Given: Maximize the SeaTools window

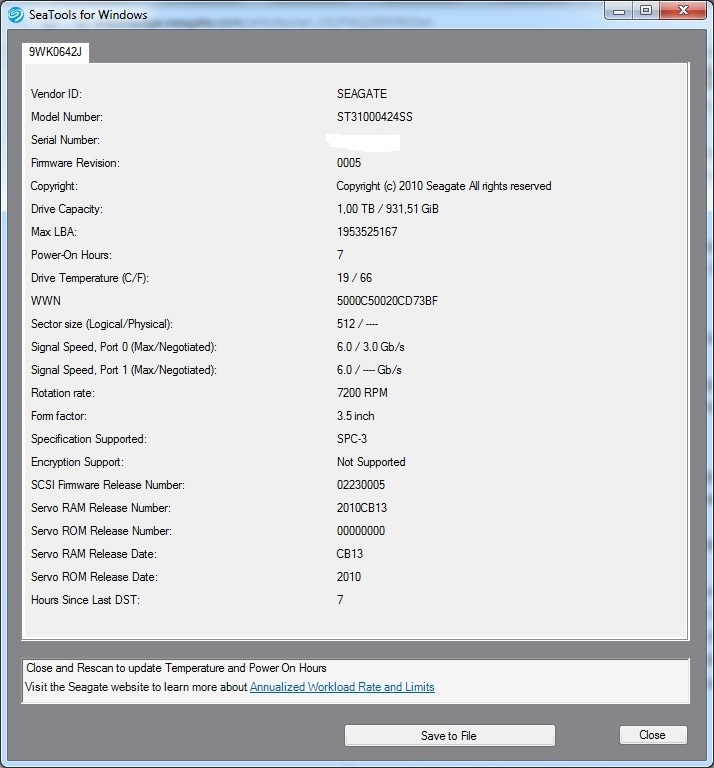Looking at the screenshot, I should 646,11.
